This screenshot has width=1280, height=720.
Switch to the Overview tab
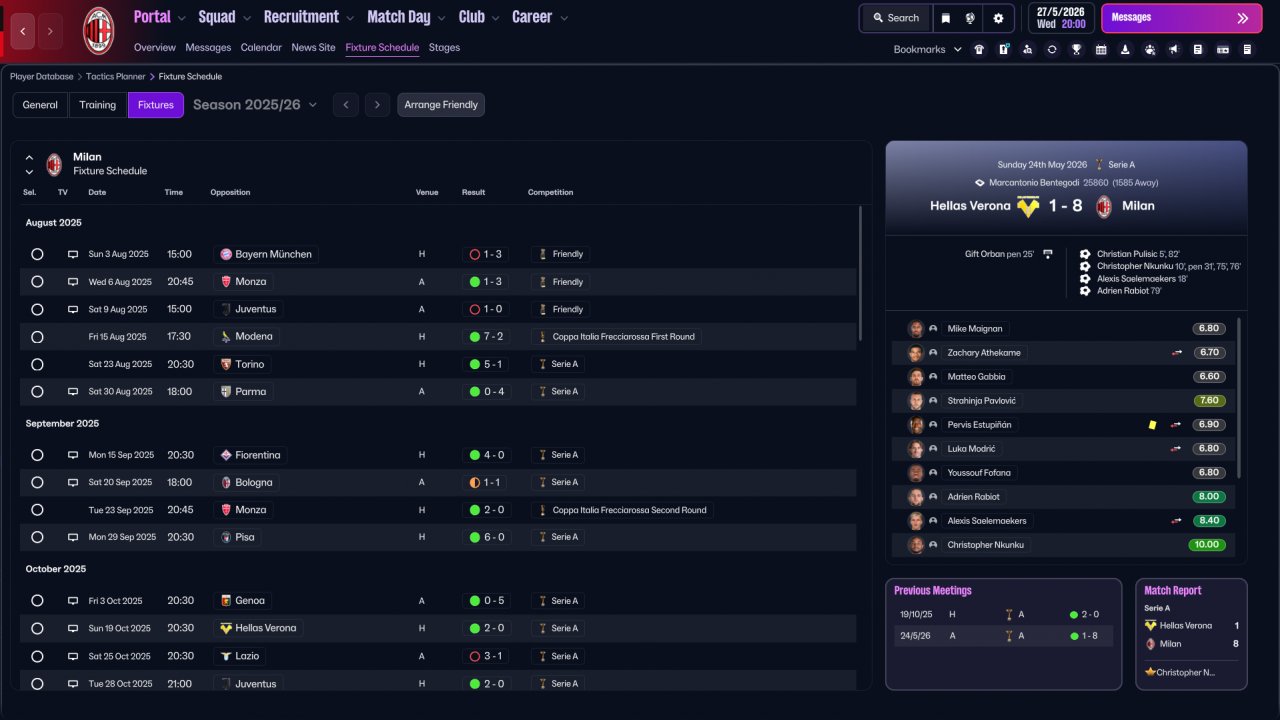(x=155, y=47)
